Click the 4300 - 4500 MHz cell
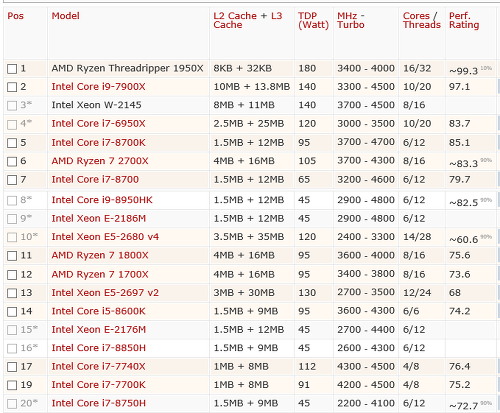 366,367
